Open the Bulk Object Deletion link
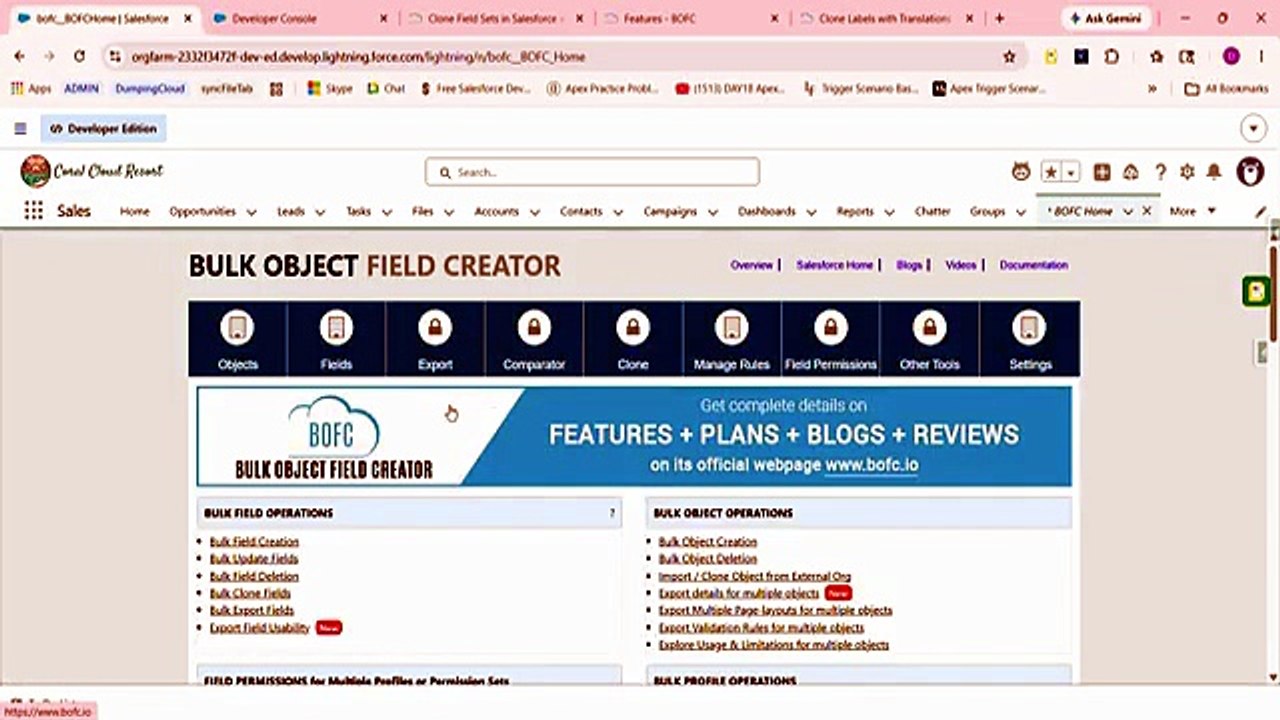This screenshot has height=720, width=1280. coord(707,558)
